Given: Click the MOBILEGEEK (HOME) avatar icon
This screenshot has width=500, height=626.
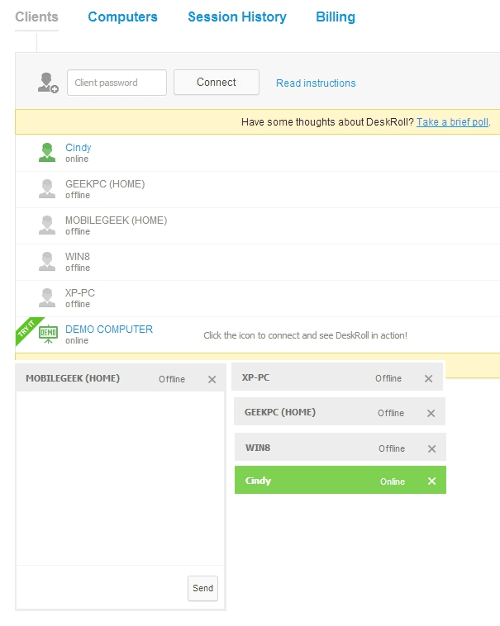Looking at the screenshot, I should pos(47,225).
